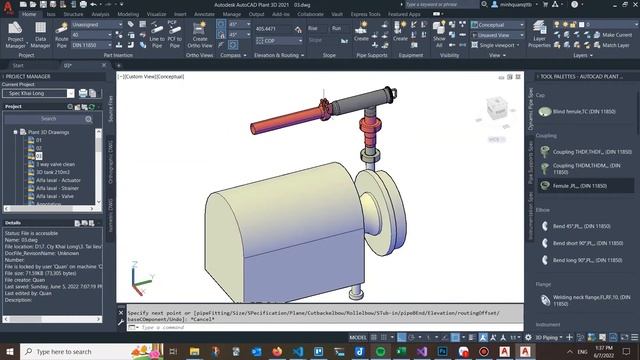Click the printer icon beside the project dropdown
640x360 pixels.
pos(83,93)
